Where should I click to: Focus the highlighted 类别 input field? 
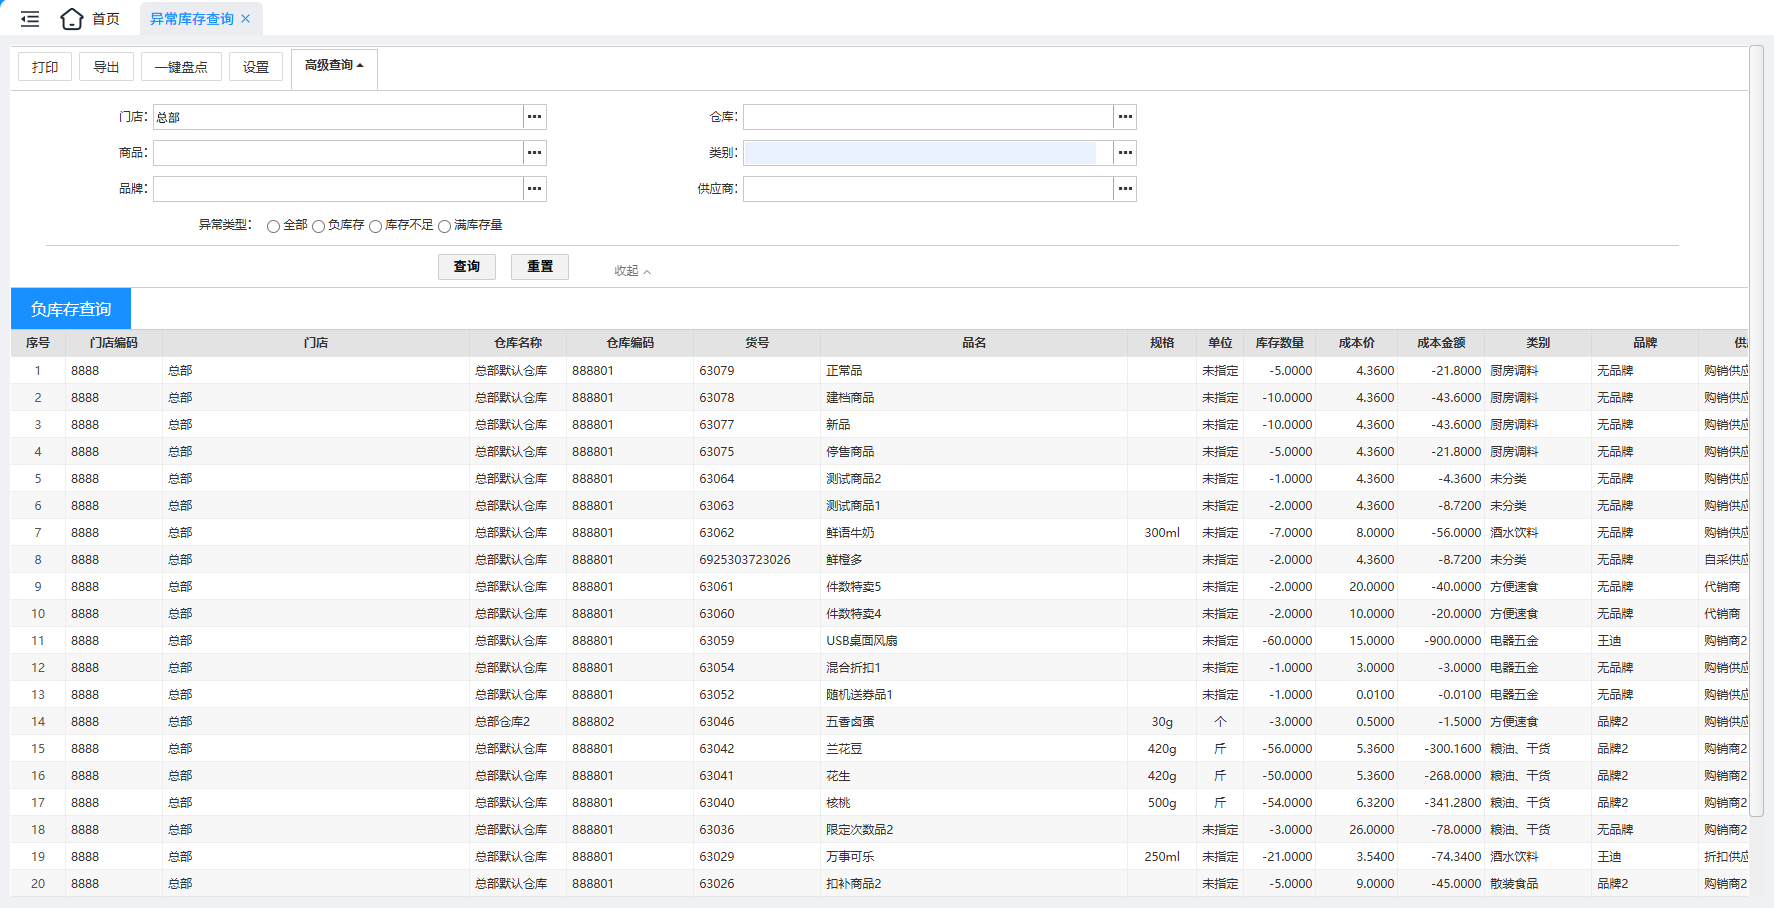[x=928, y=153]
